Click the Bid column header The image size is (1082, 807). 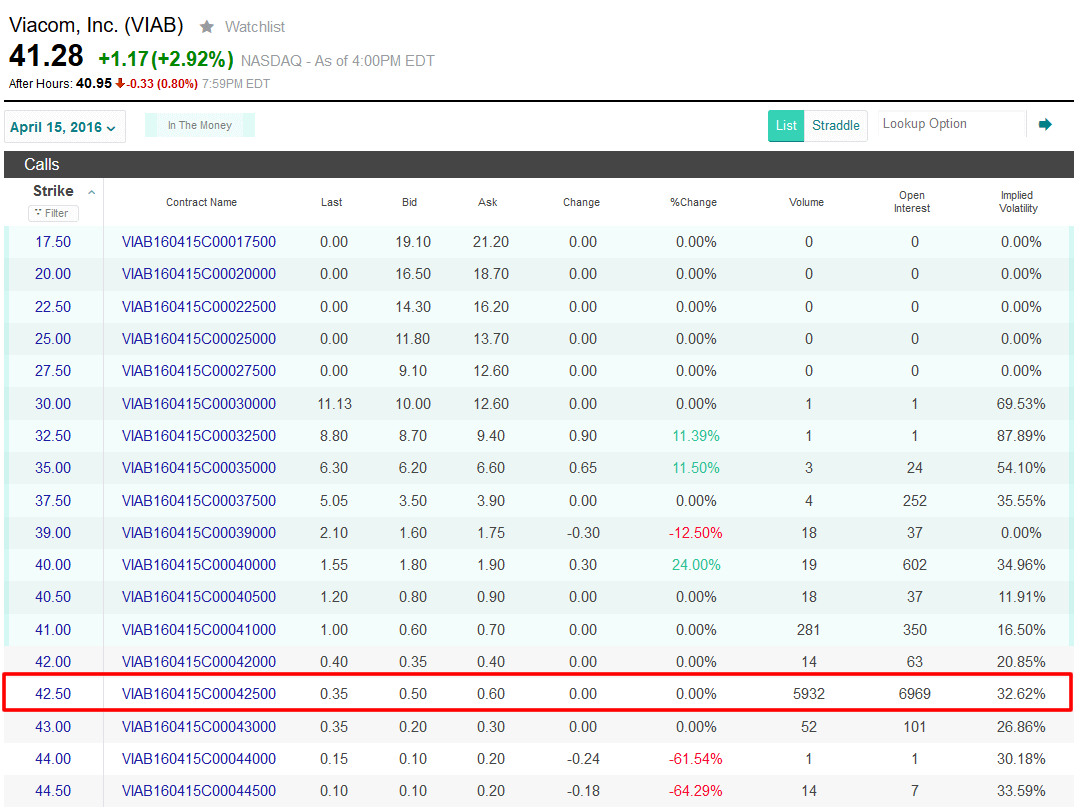point(409,202)
